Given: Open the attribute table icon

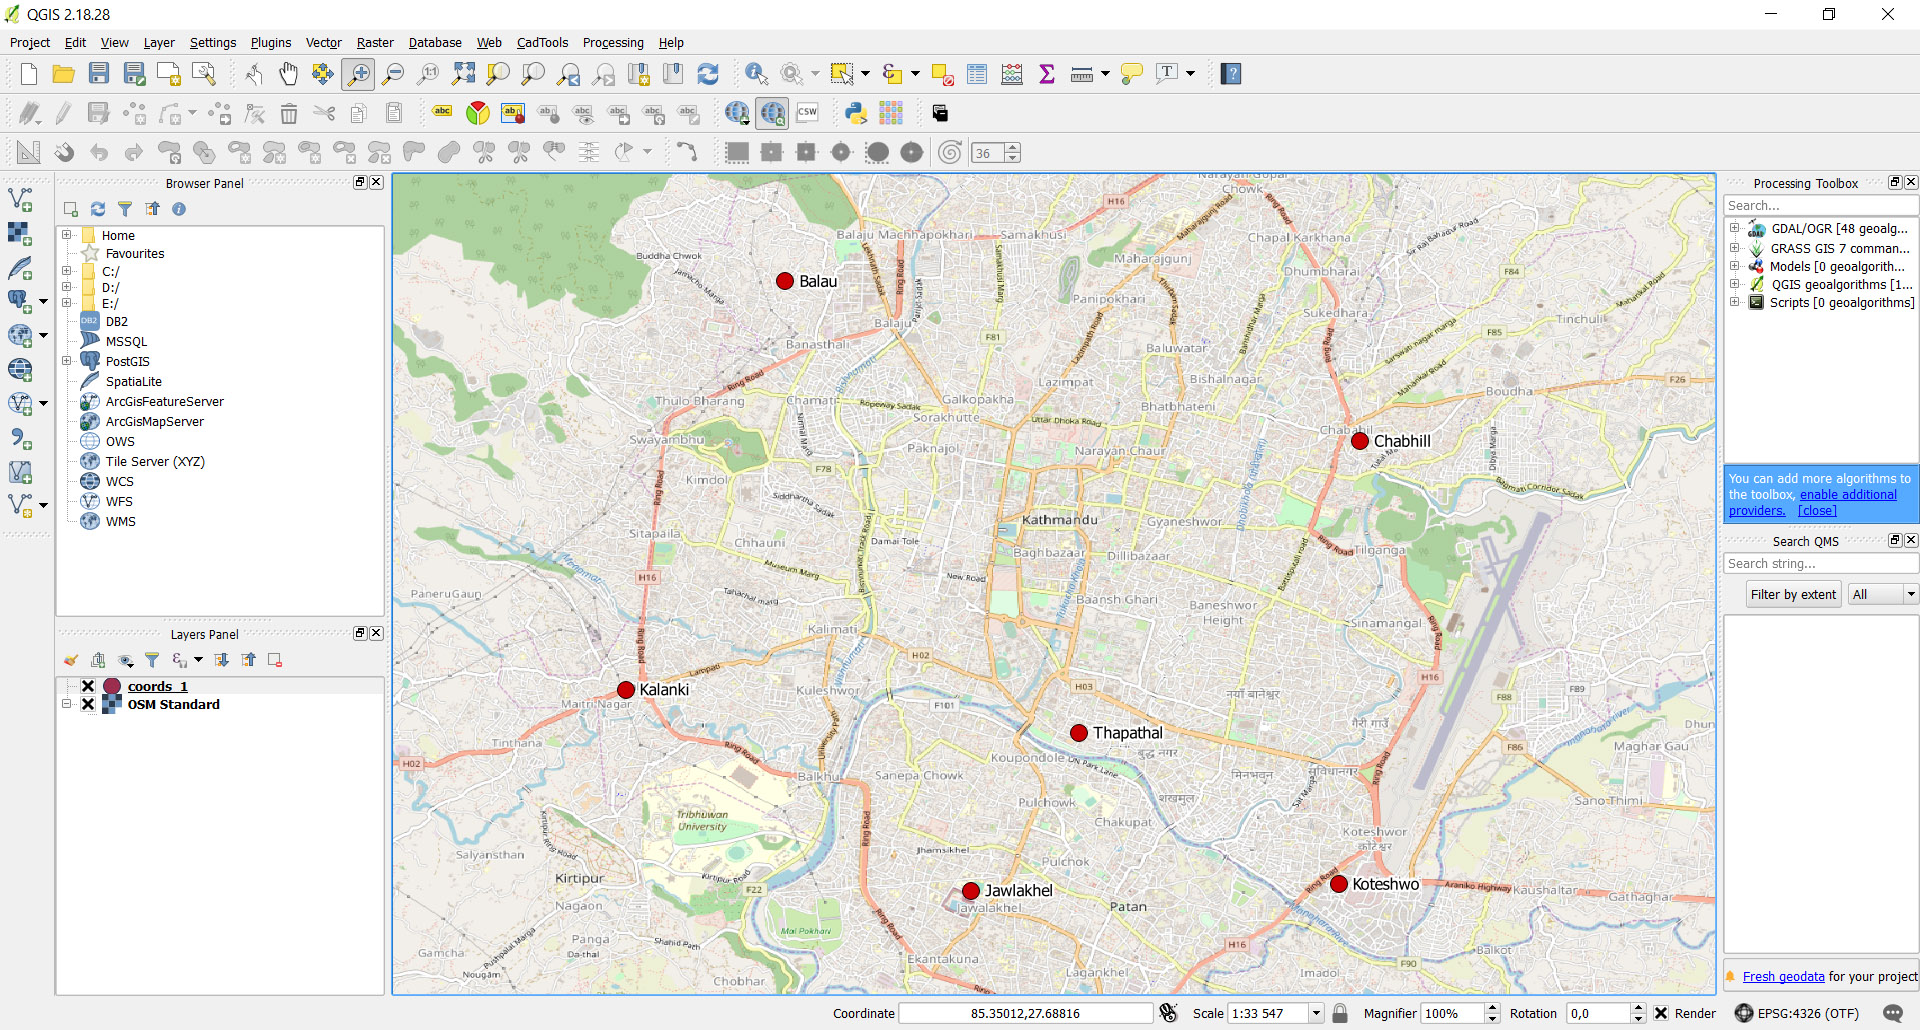Looking at the screenshot, I should point(977,74).
